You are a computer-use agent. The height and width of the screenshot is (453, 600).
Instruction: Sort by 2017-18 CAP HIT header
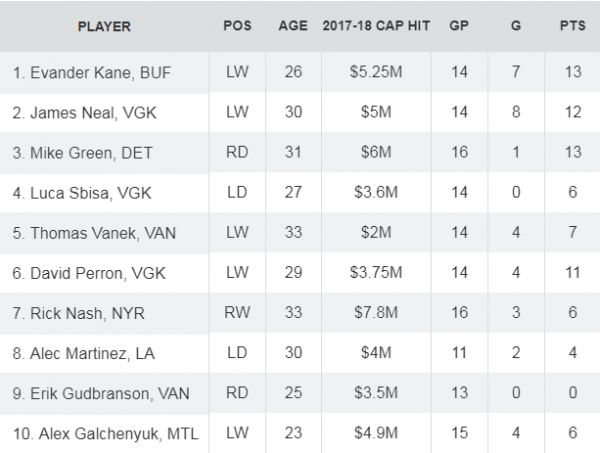click(379, 27)
